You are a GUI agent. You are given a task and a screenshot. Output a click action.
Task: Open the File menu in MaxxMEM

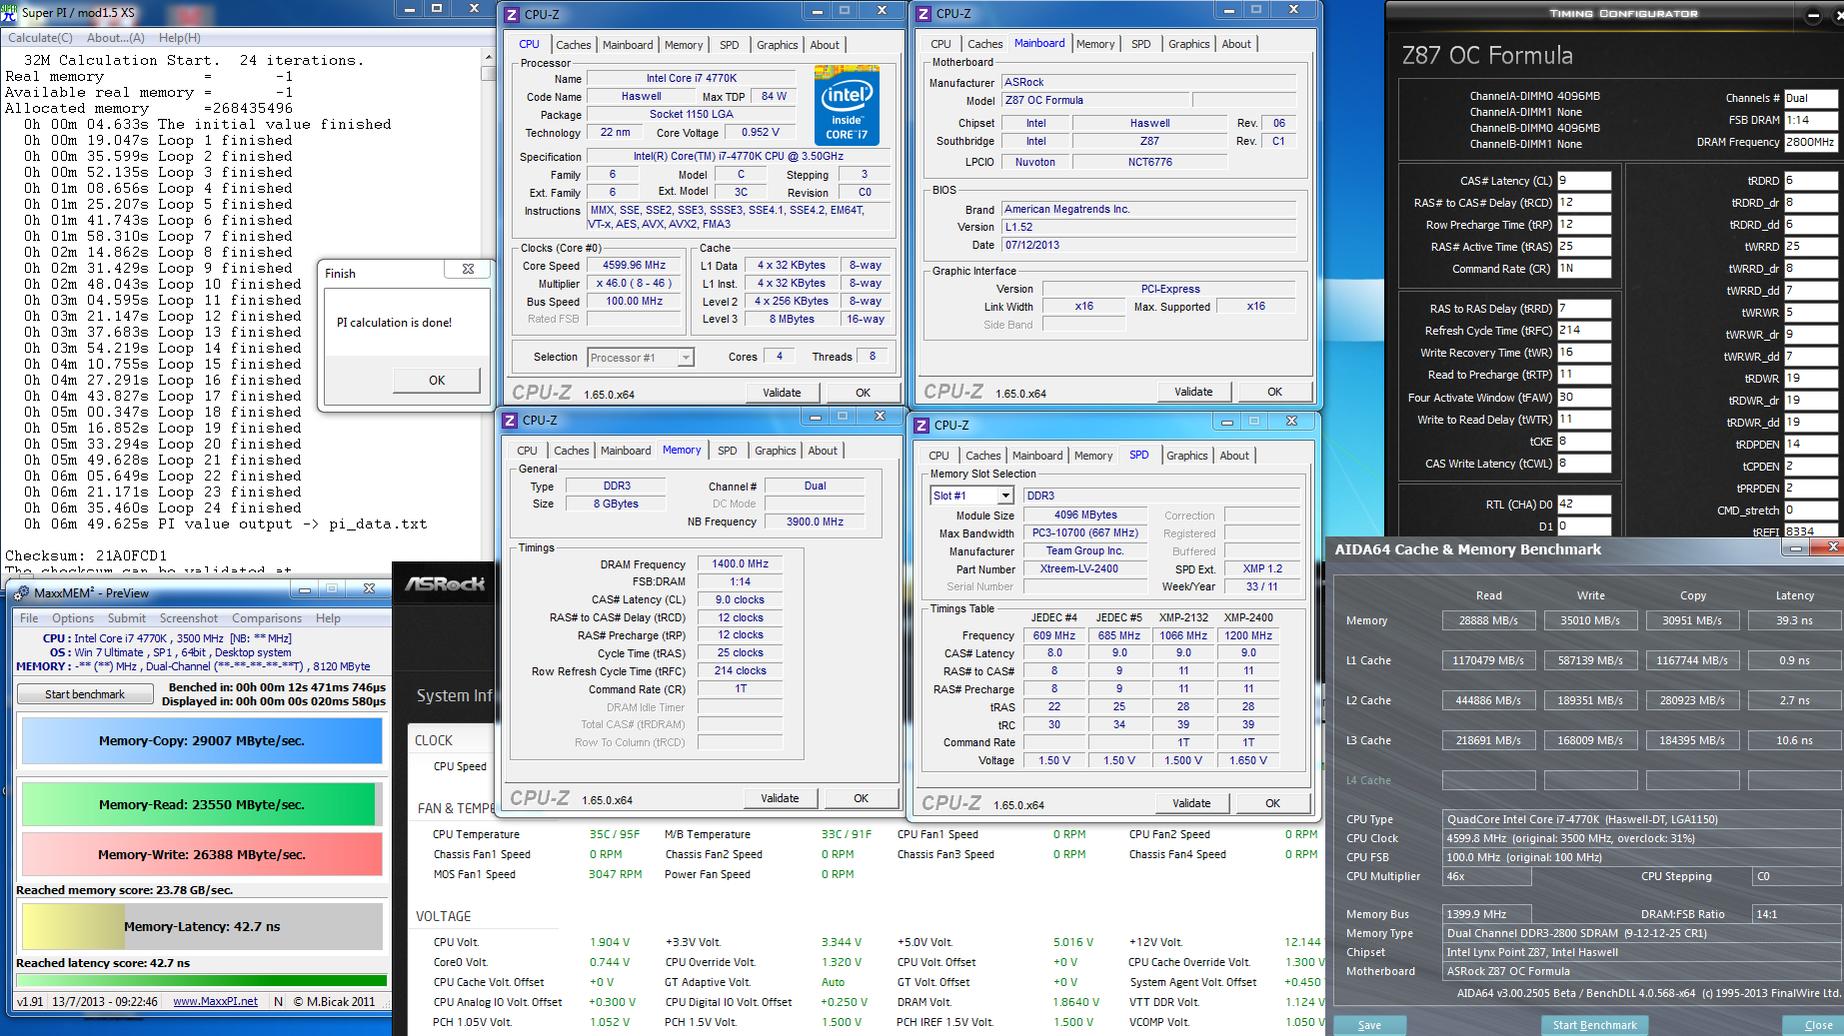pos(29,618)
